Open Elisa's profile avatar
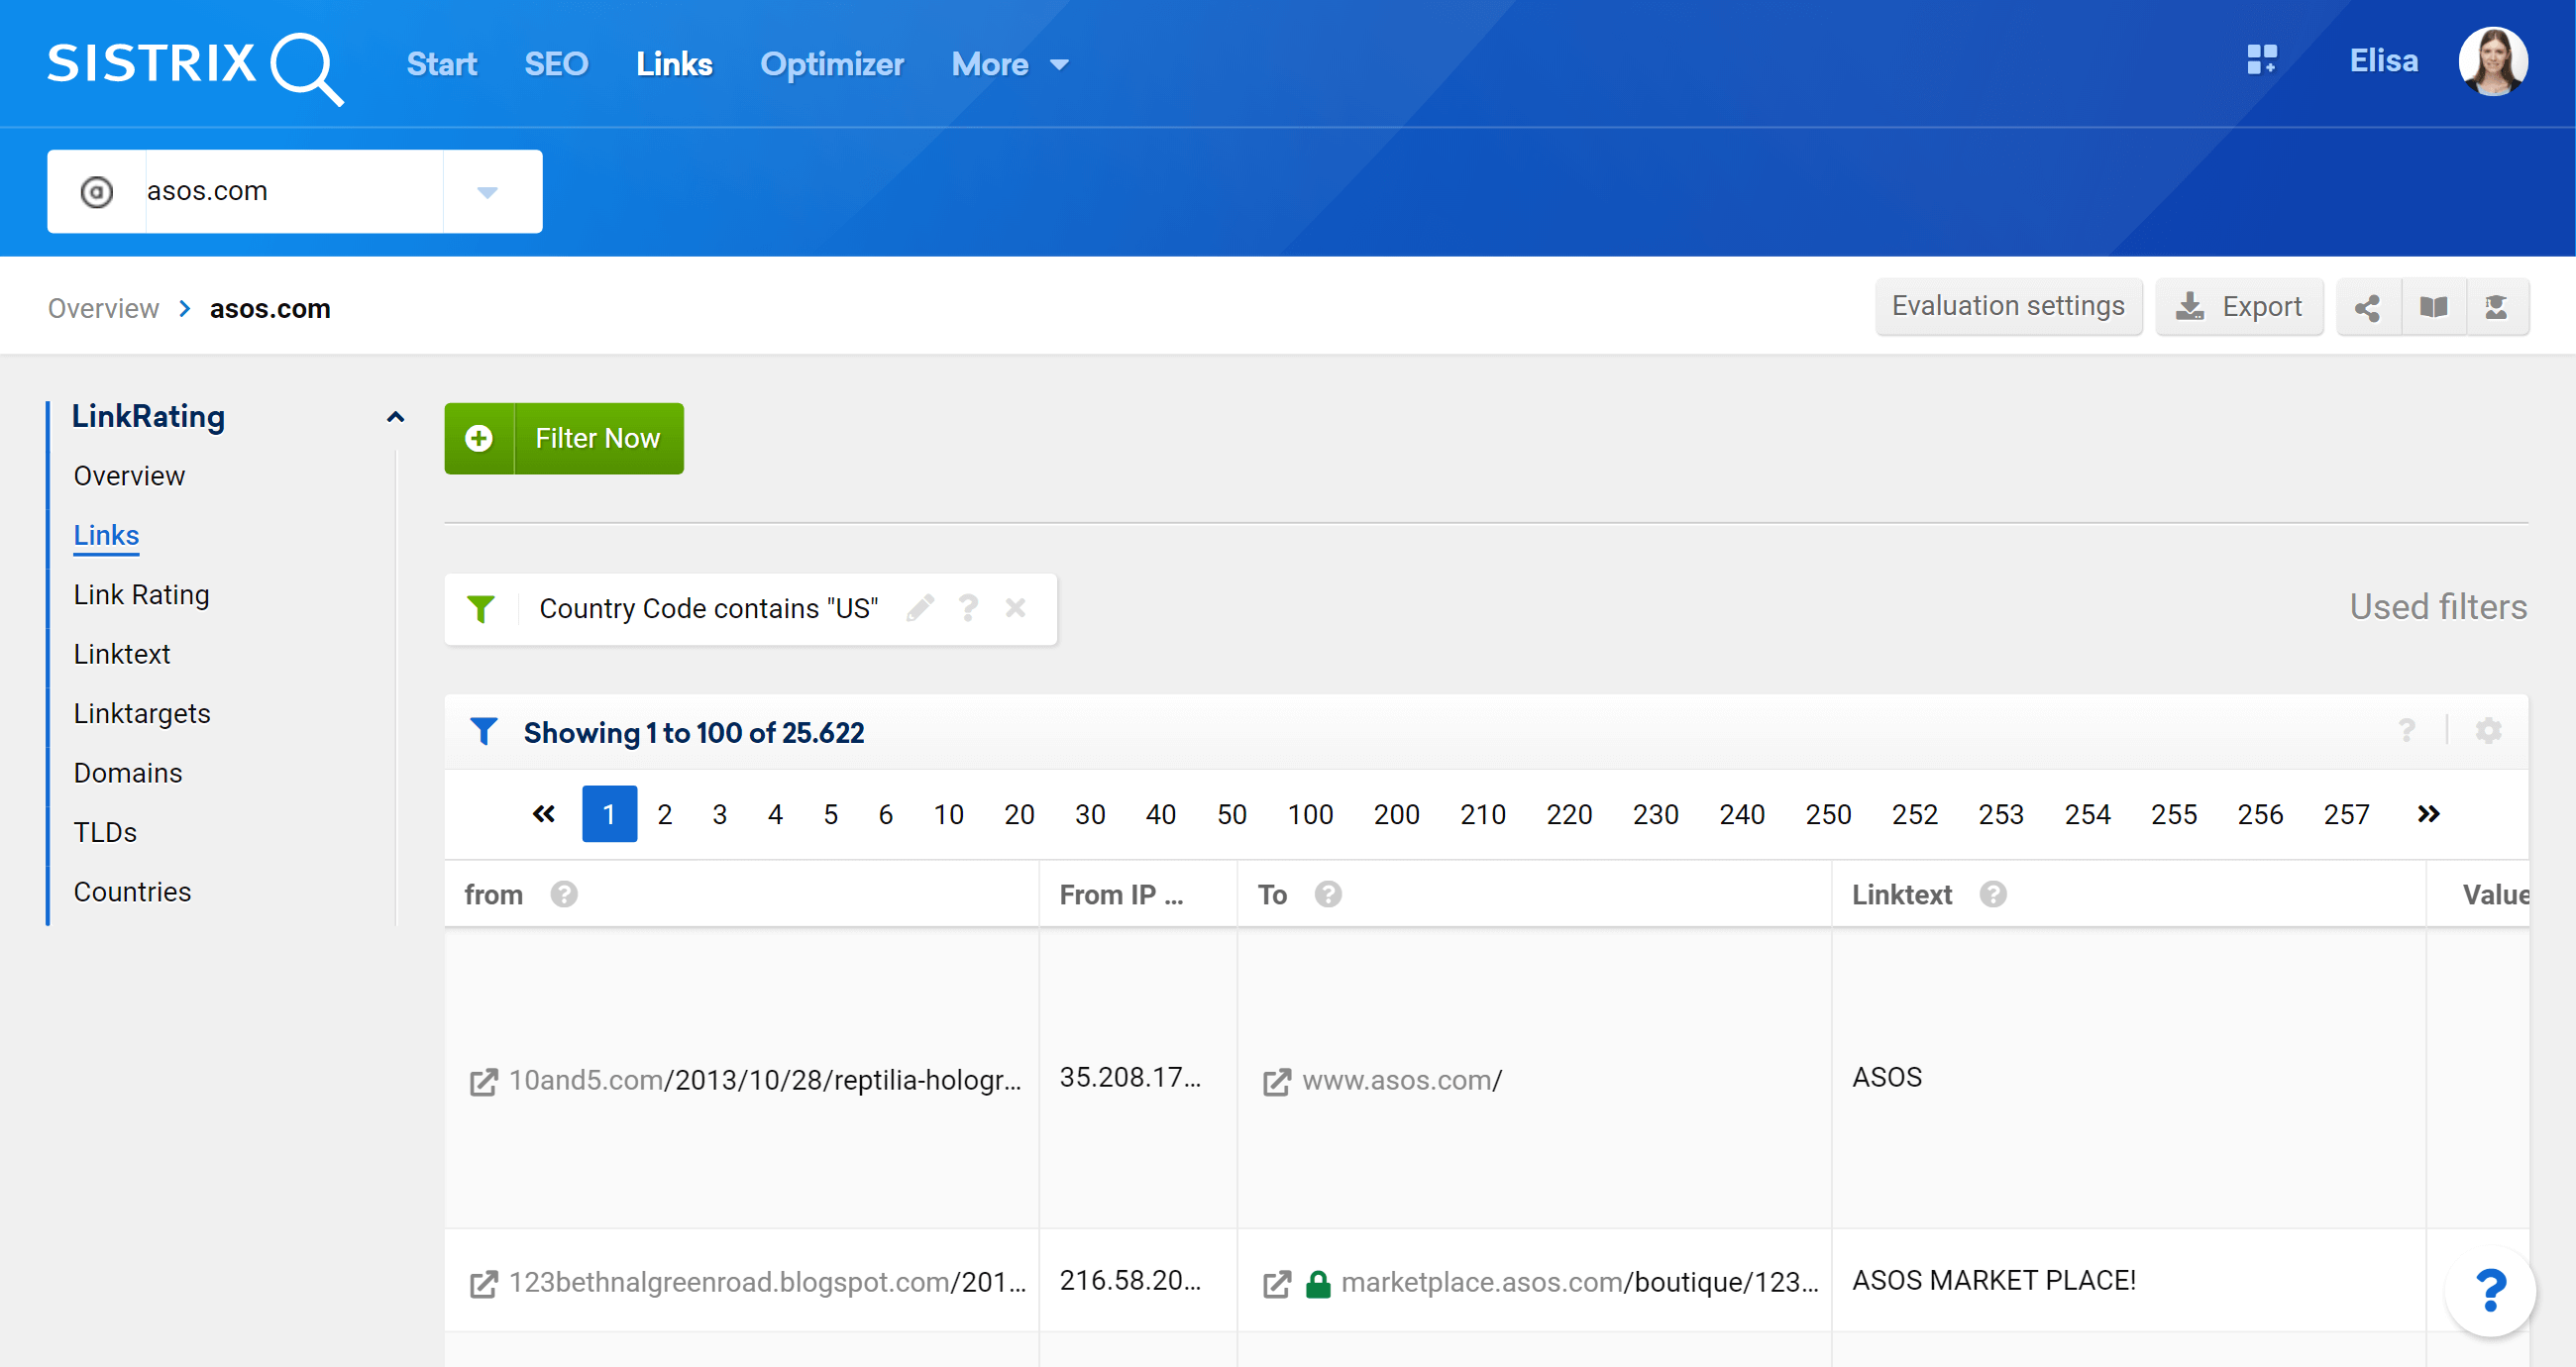Image resolution: width=2576 pixels, height=1367 pixels. (x=2493, y=62)
